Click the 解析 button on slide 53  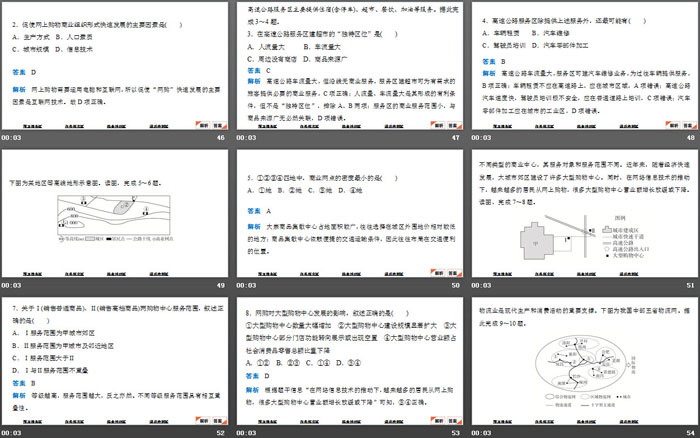pos(438,421)
